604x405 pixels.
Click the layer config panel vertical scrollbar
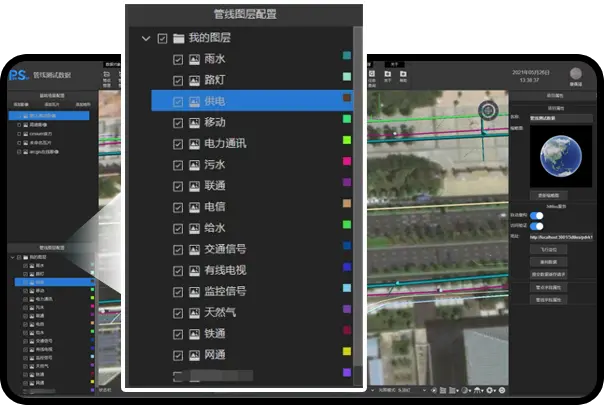point(358,197)
